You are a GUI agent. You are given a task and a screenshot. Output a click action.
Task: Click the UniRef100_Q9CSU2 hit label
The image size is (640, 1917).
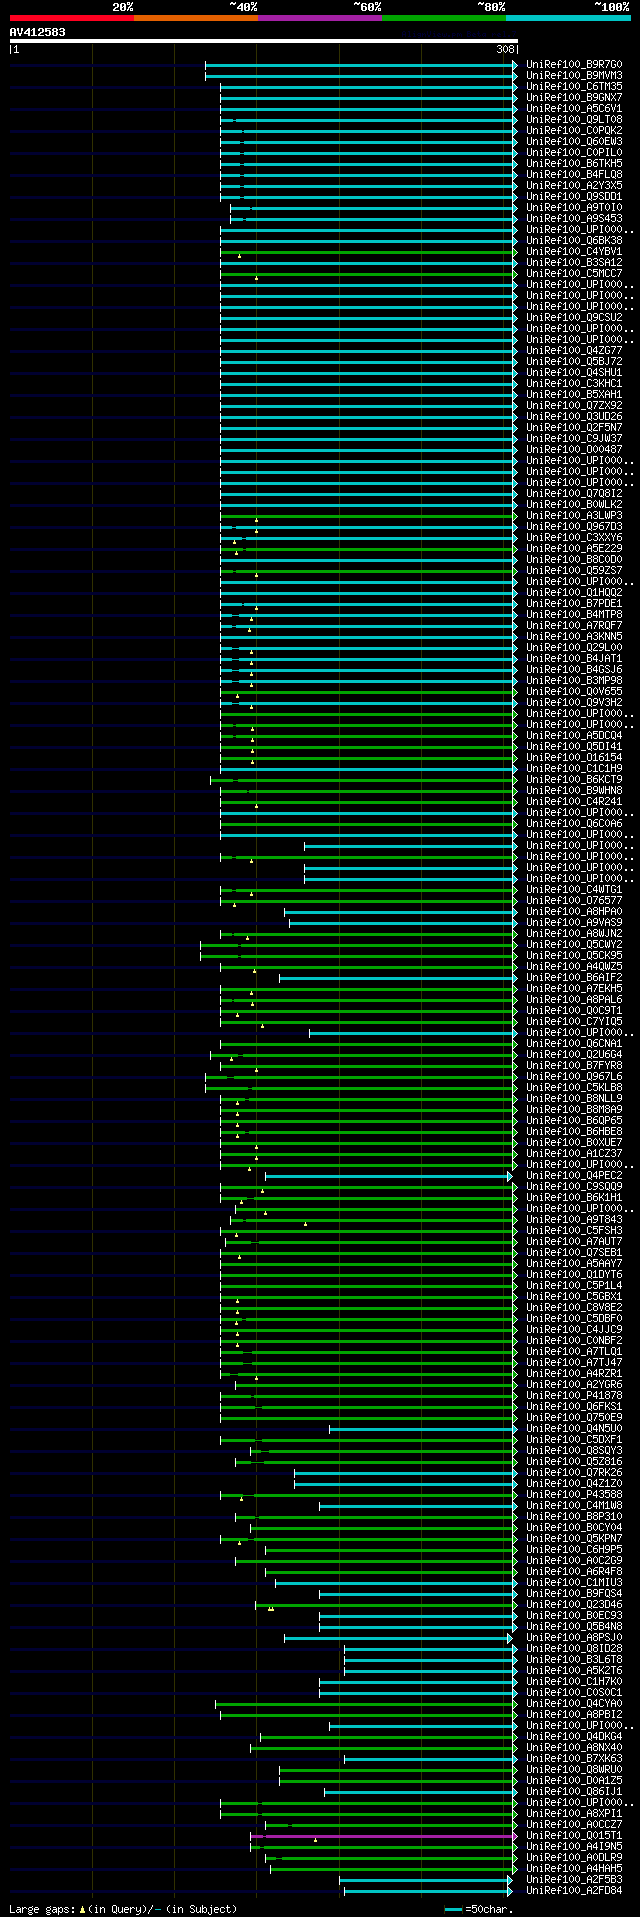(x=574, y=317)
